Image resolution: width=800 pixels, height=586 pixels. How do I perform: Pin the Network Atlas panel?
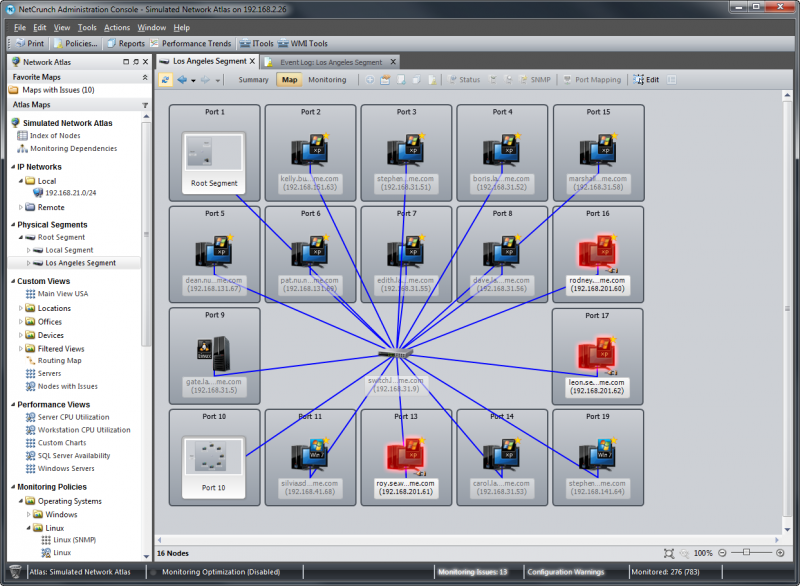(x=136, y=62)
